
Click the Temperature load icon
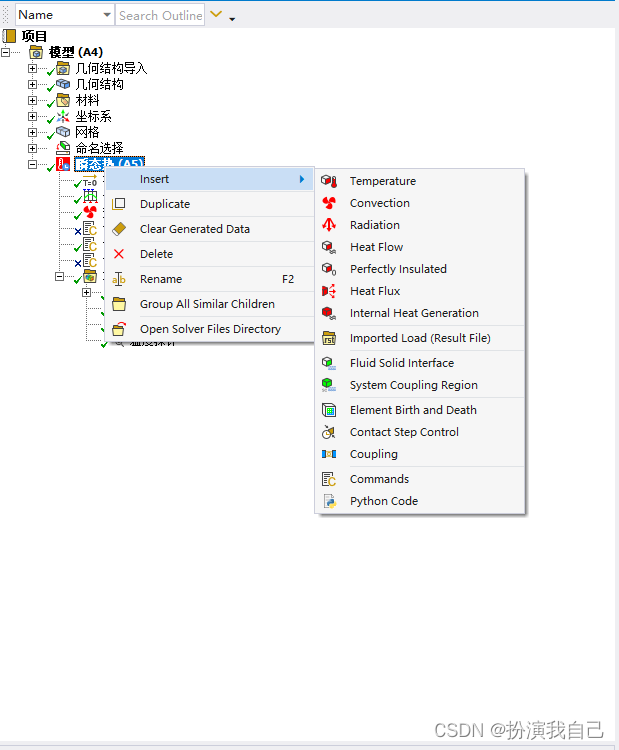coord(329,181)
